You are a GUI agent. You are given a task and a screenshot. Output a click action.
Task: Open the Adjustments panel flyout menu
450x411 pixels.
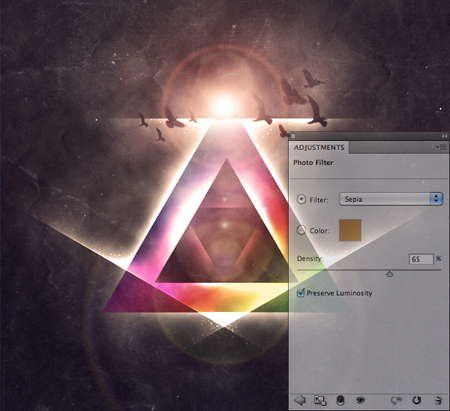coord(442,147)
